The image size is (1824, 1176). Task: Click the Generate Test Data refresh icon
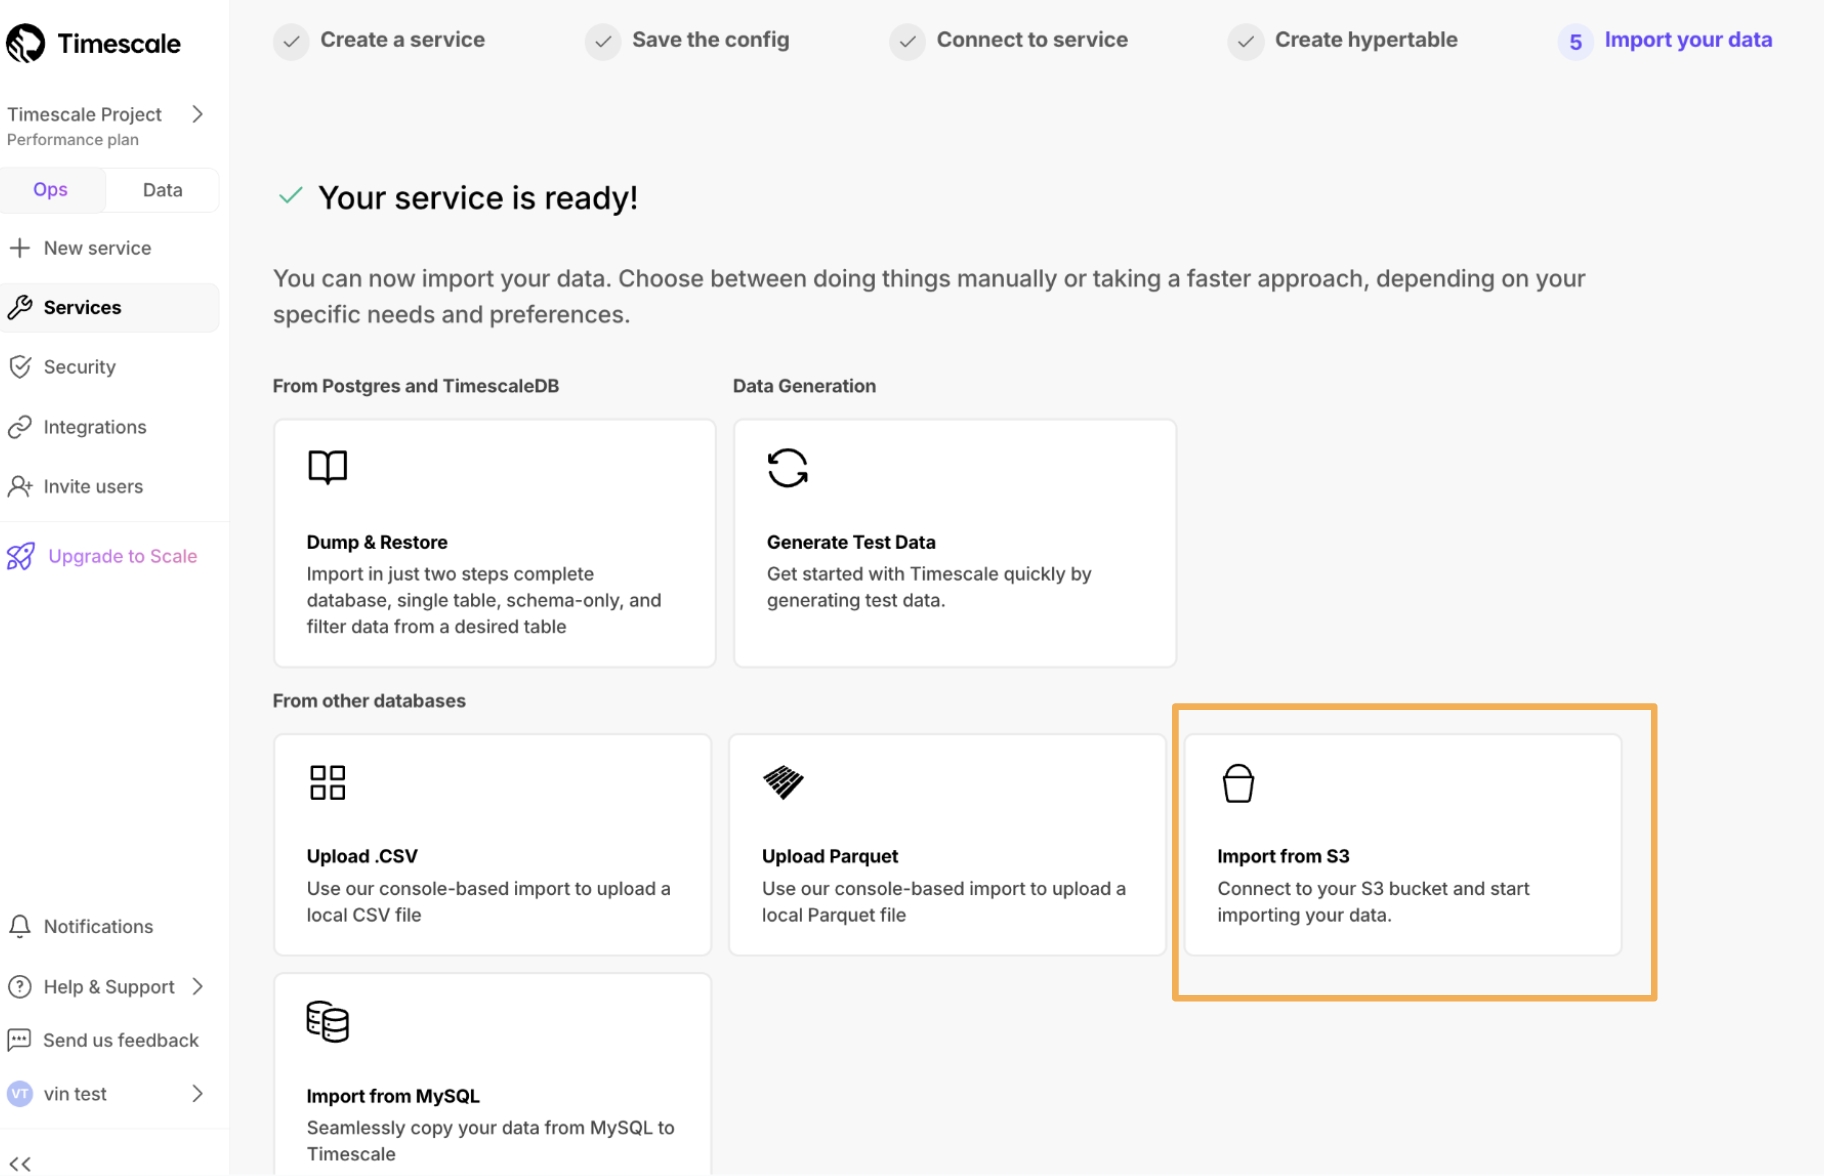pyautogui.click(x=787, y=467)
